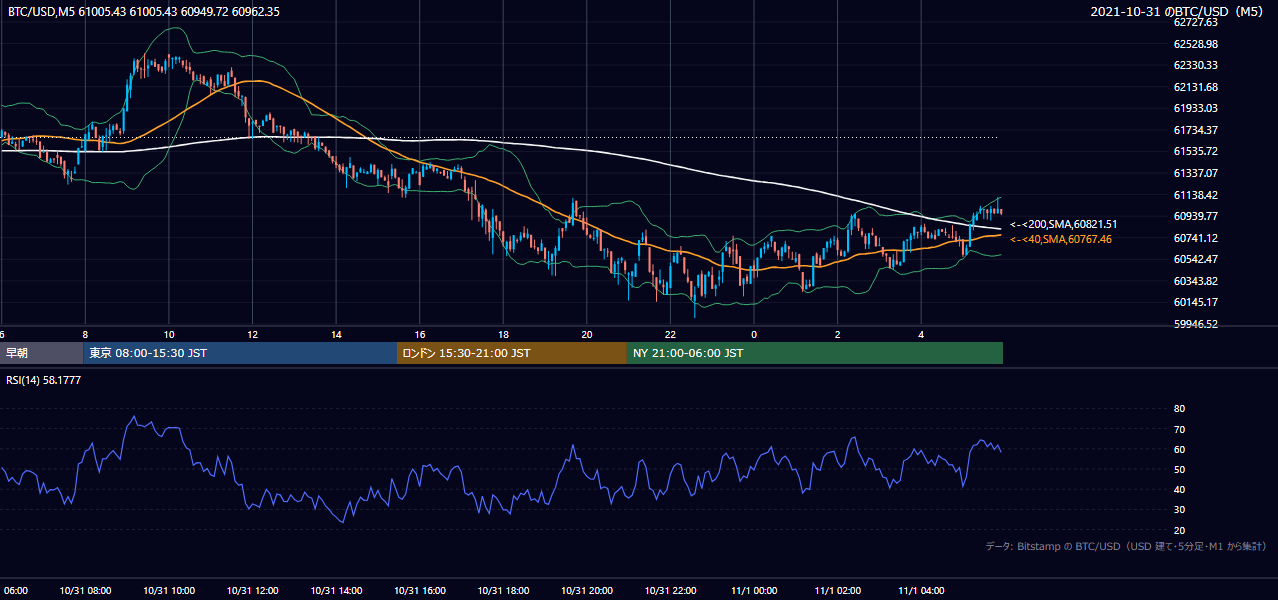The image size is (1278, 600).
Task: Select the 62330.33 price axis label
Action: click(x=1195, y=65)
